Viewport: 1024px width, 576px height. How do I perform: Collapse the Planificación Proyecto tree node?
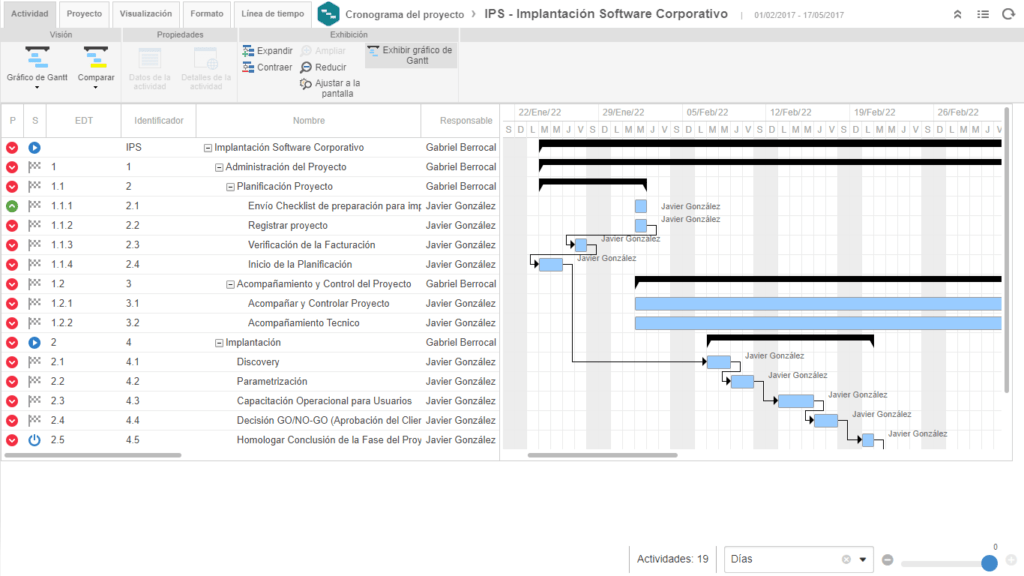pos(230,187)
